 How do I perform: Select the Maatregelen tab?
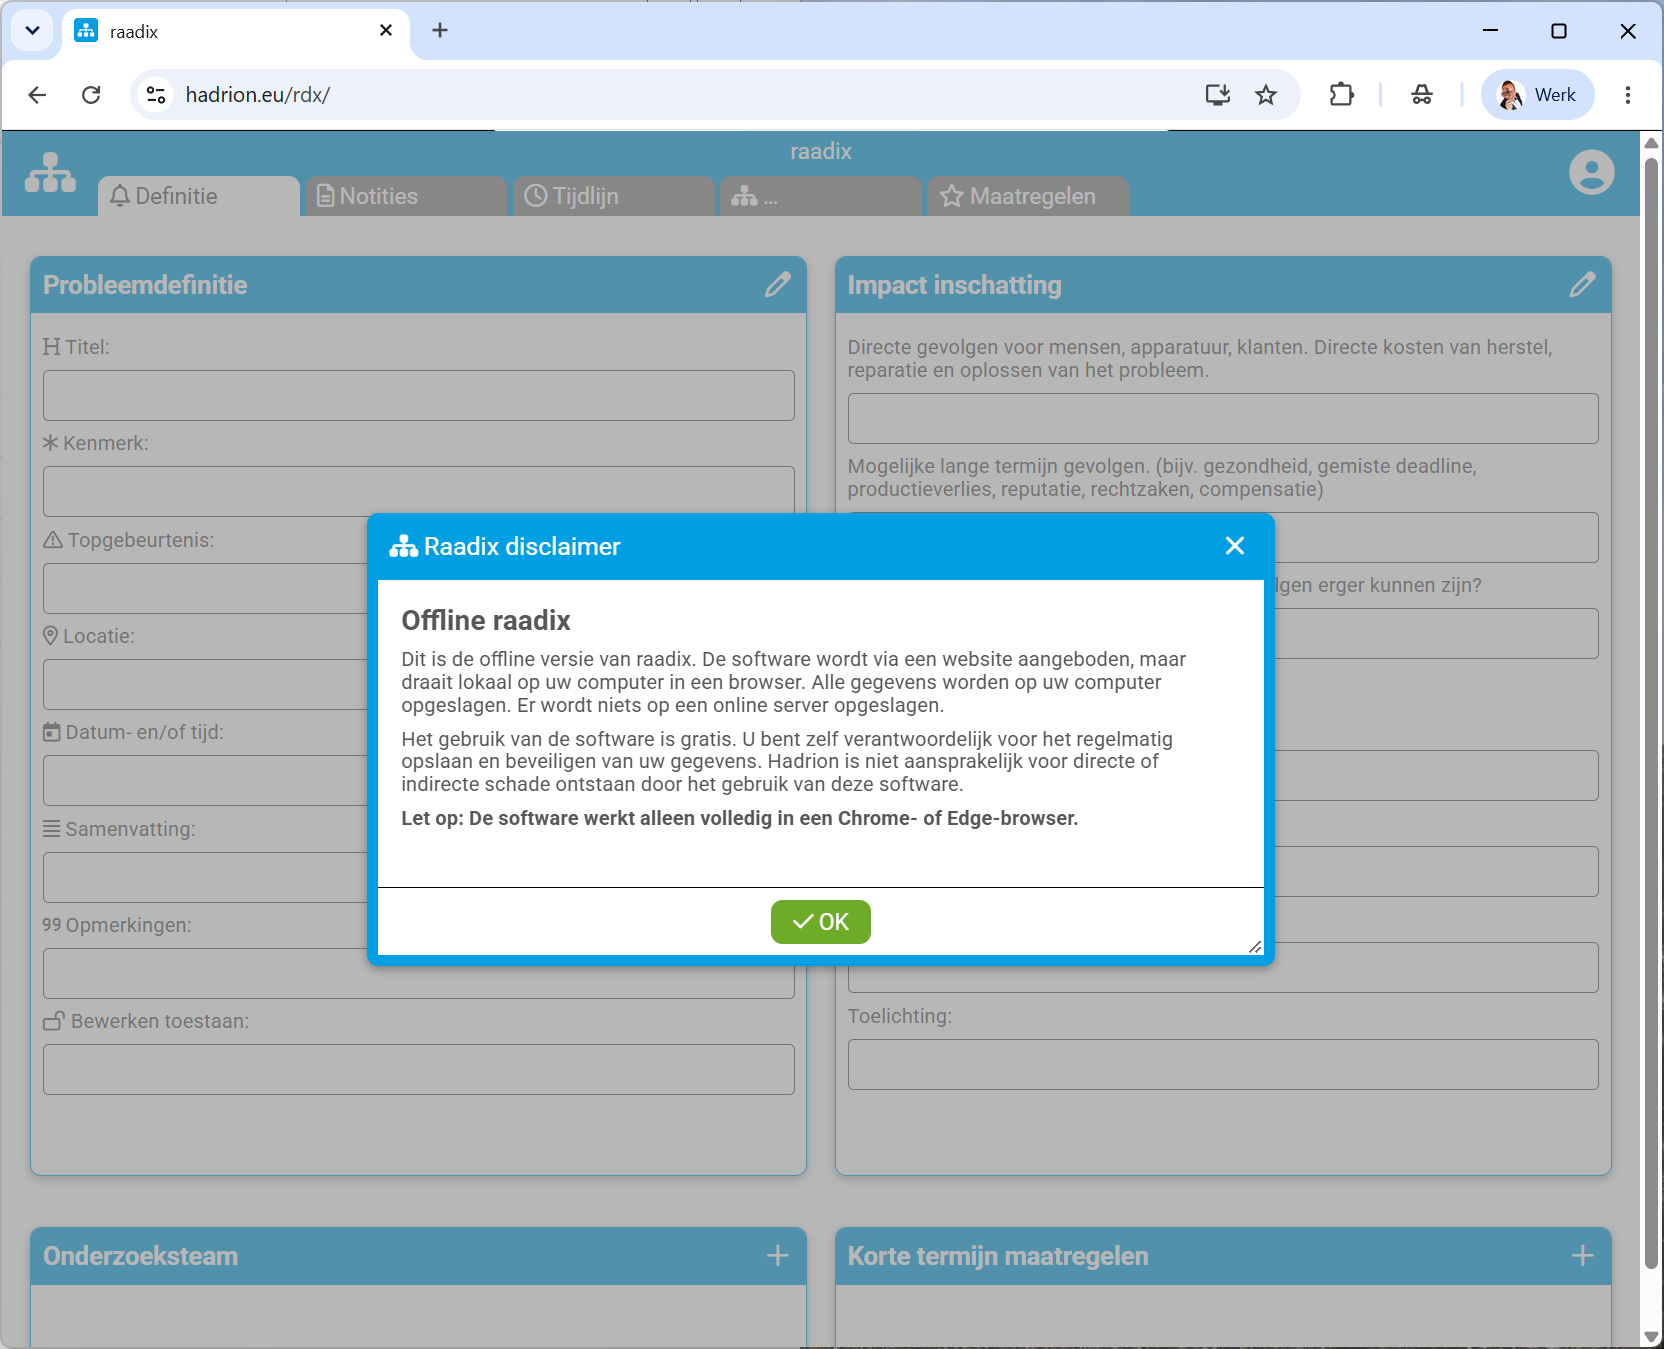point(1028,196)
